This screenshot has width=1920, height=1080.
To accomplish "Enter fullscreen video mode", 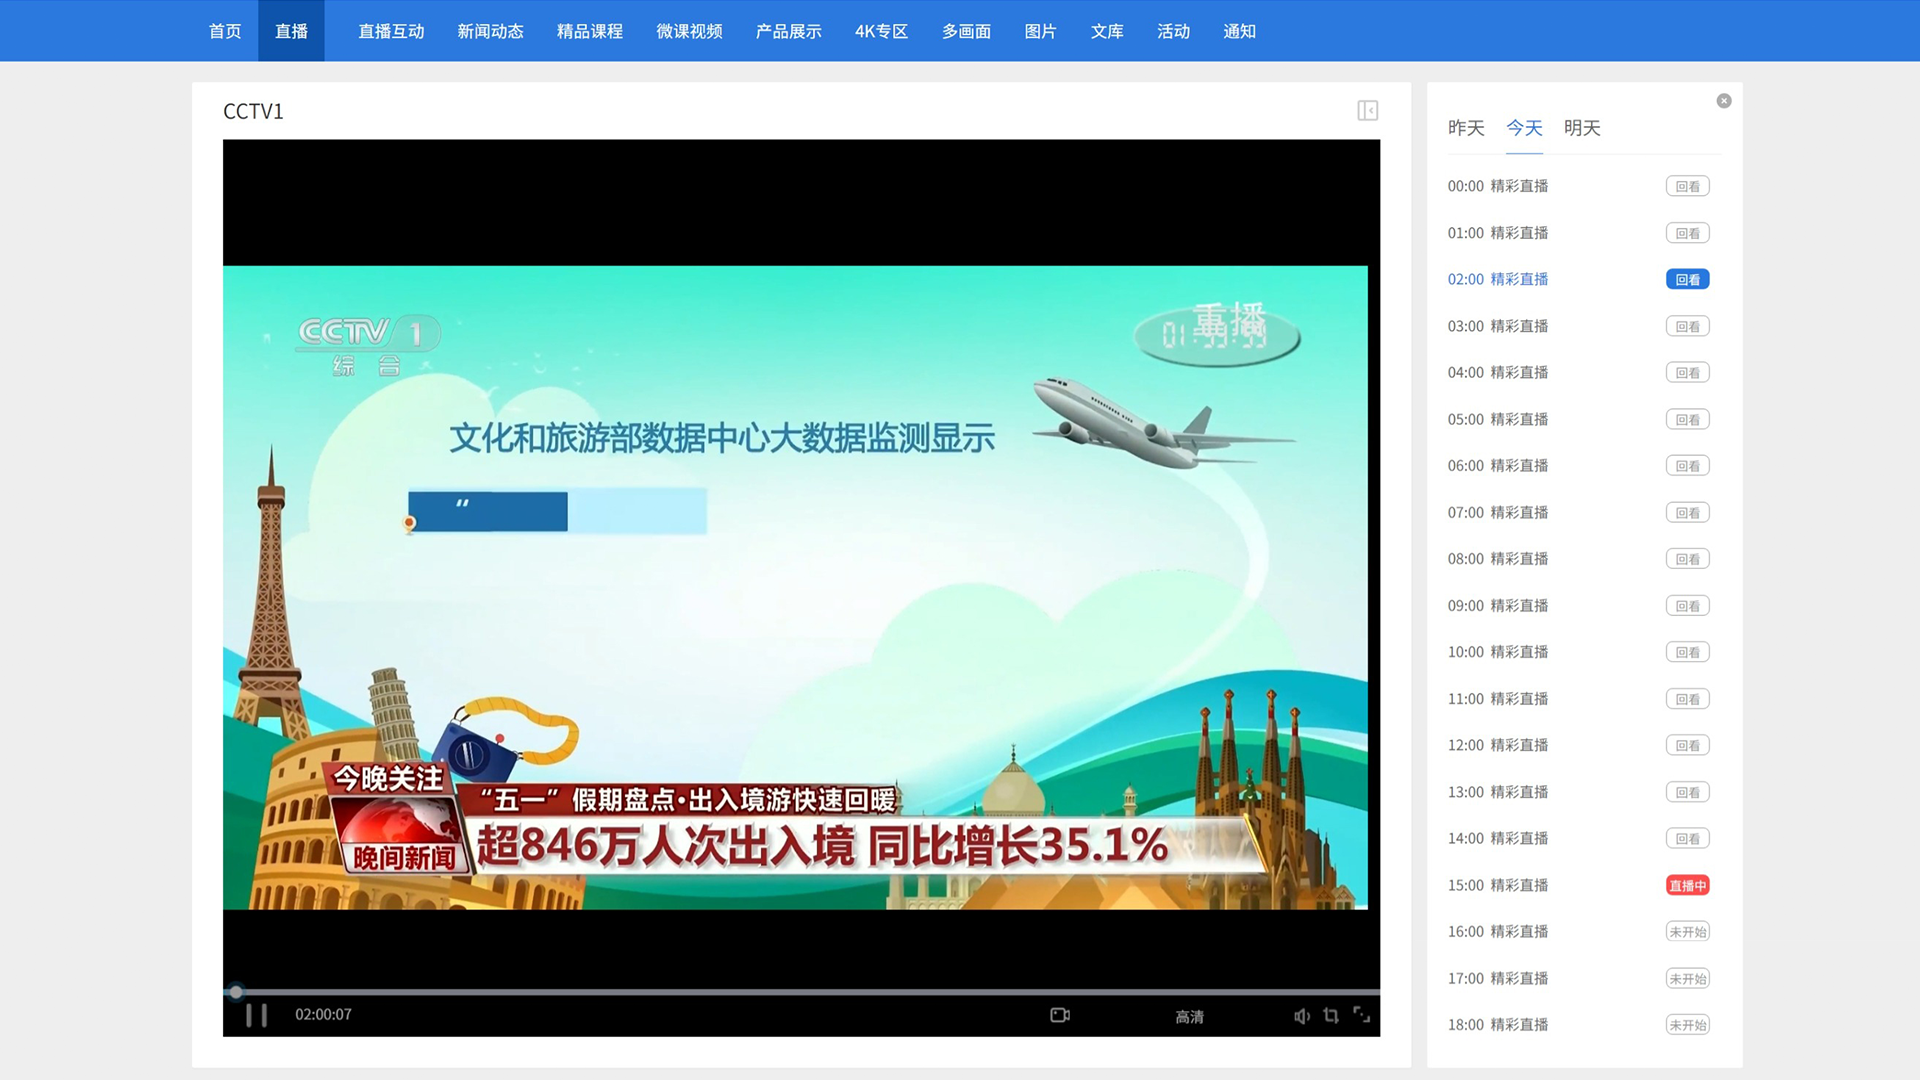I will [1362, 1015].
